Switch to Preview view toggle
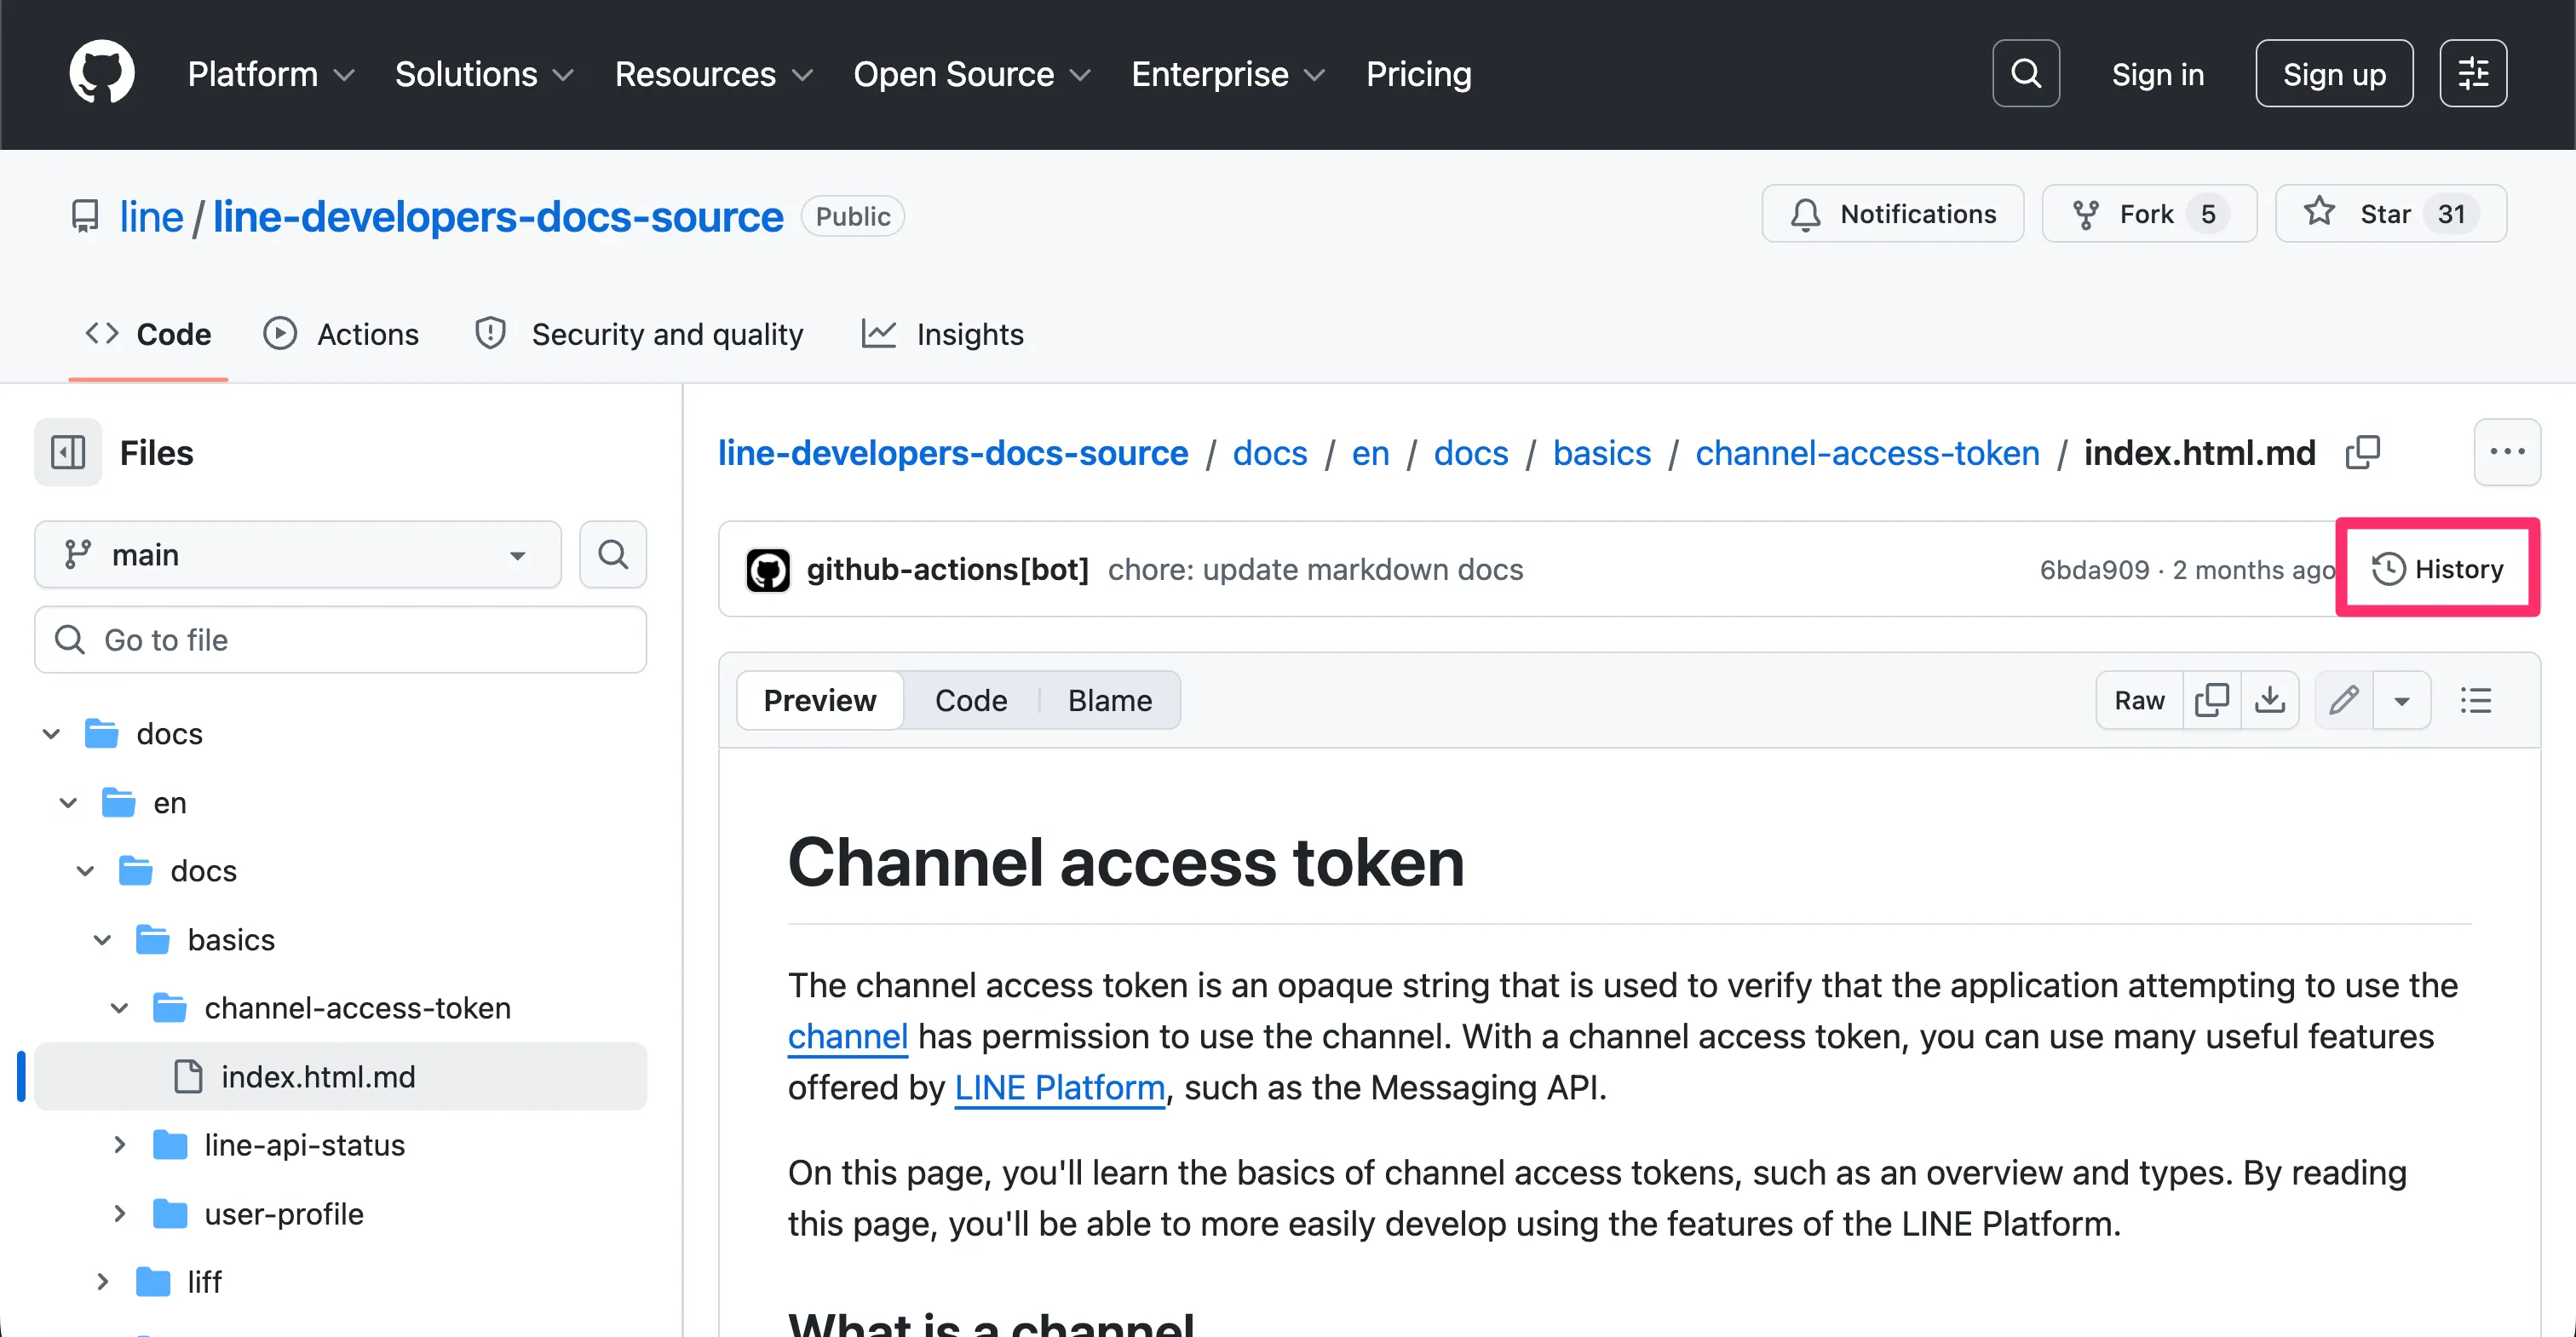This screenshot has width=2576, height=1337. coord(819,700)
